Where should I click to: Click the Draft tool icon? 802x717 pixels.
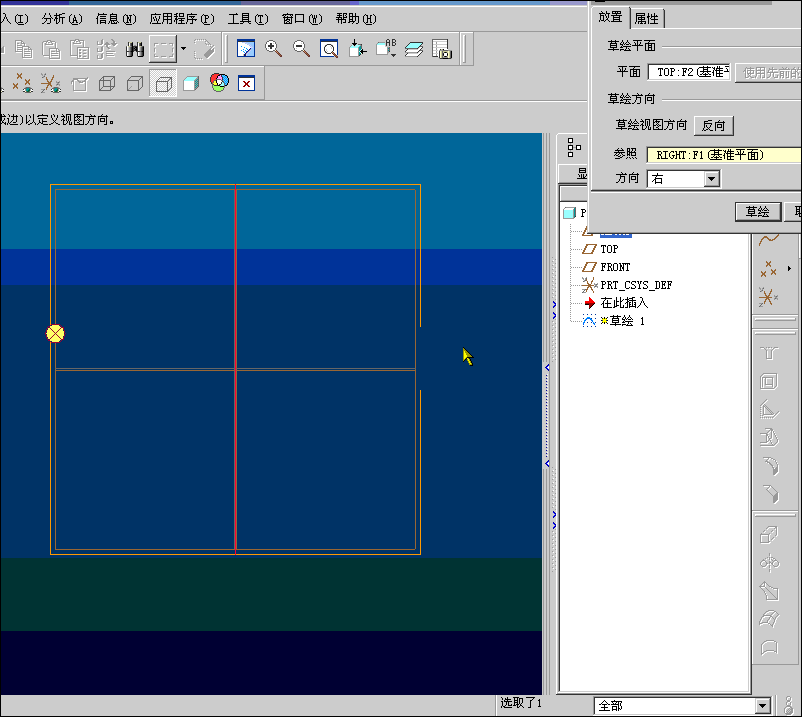tap(769, 438)
